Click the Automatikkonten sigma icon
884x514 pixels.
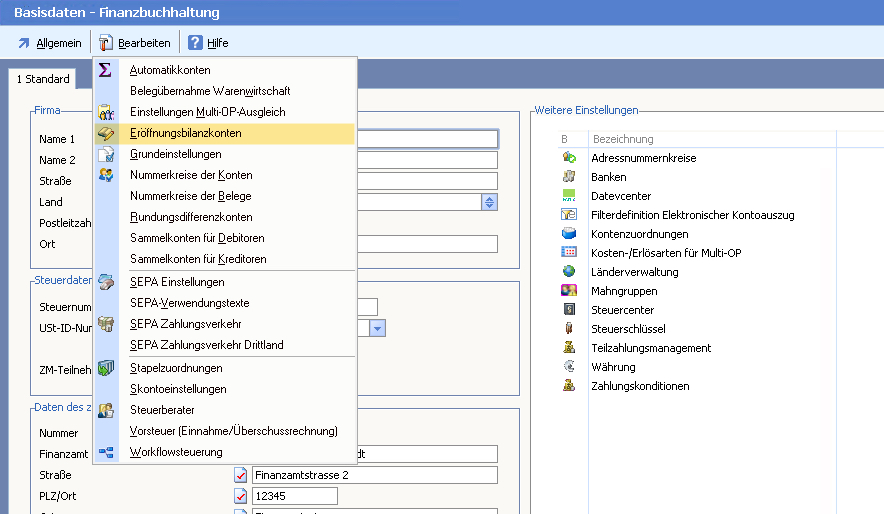tap(105, 70)
